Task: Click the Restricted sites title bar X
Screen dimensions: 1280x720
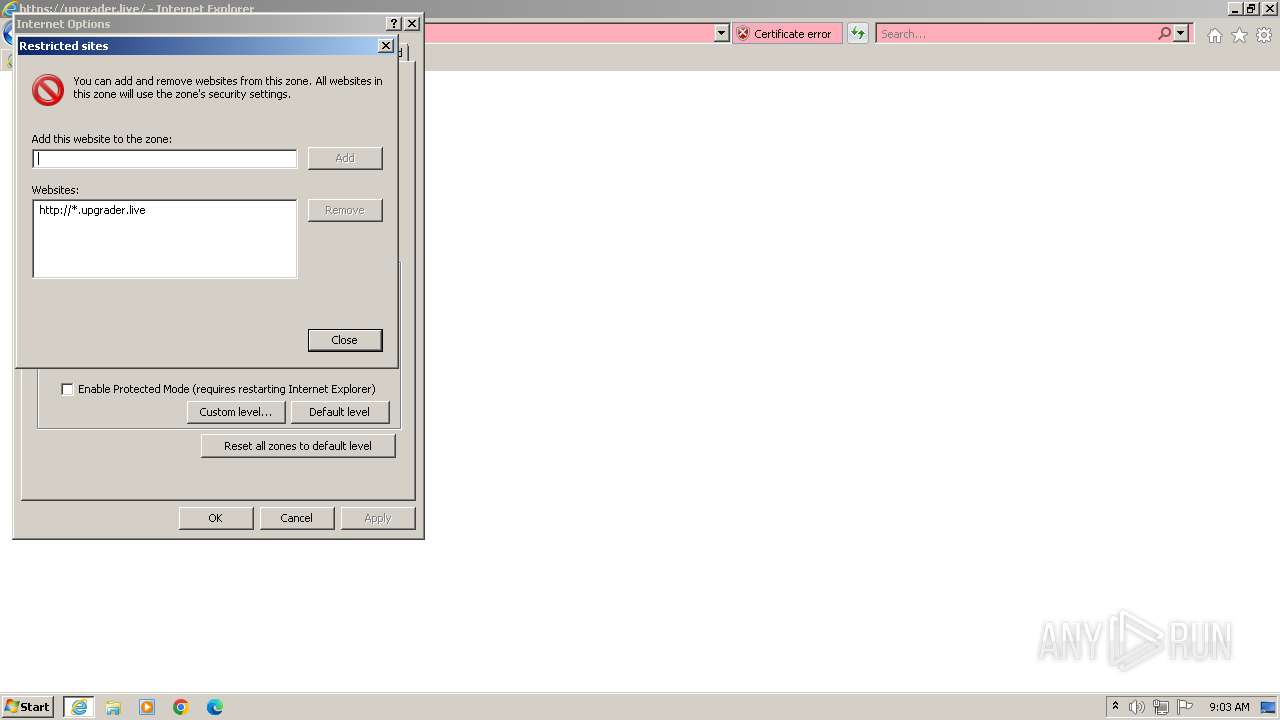Action: pyautogui.click(x=386, y=46)
